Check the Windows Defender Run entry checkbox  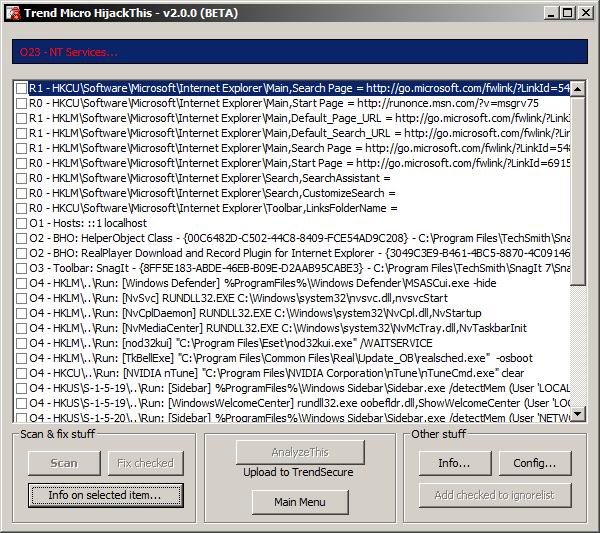21,283
